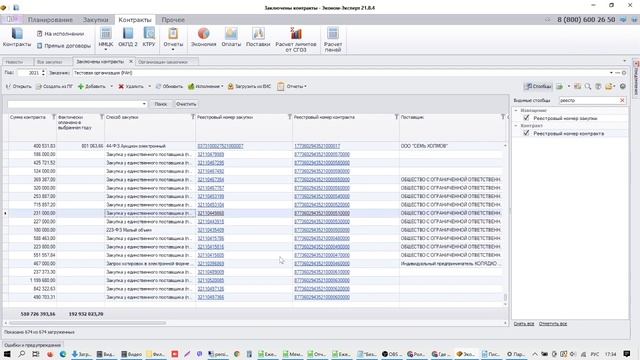Filter the Способ закупки column
Viewport: 640px width, 360px height.
193,117
